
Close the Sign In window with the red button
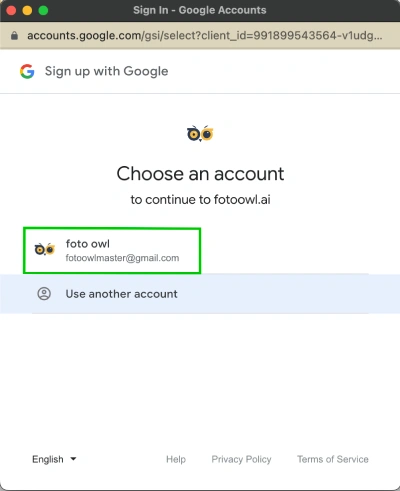11,10
